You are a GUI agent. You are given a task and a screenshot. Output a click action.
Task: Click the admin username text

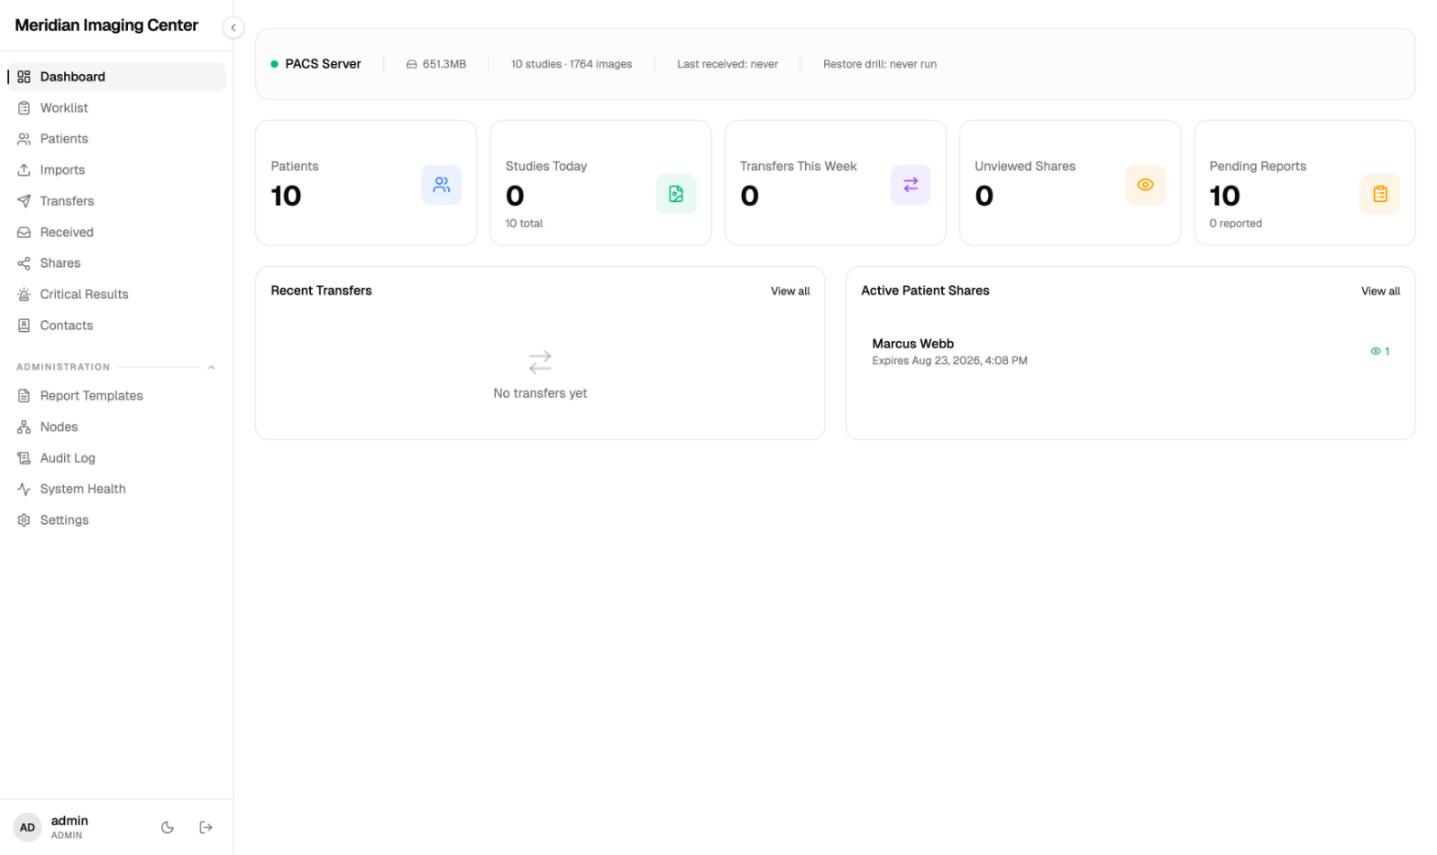pyautogui.click(x=69, y=820)
